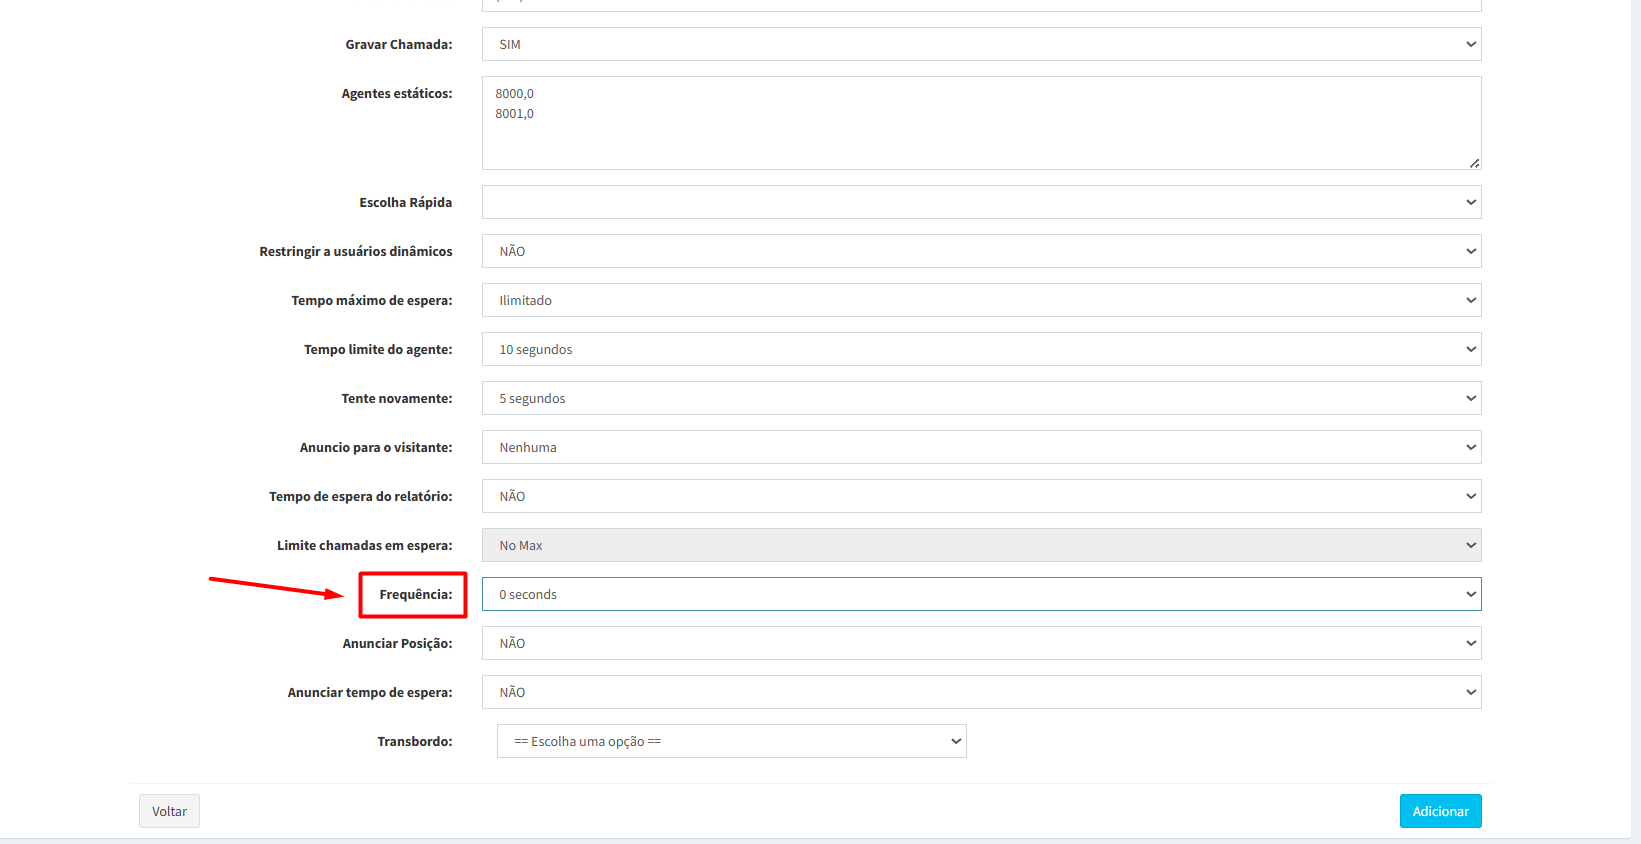This screenshot has height=844, width=1641.
Task: Expand the Escolha Rápida dropdown
Action: click(x=980, y=202)
